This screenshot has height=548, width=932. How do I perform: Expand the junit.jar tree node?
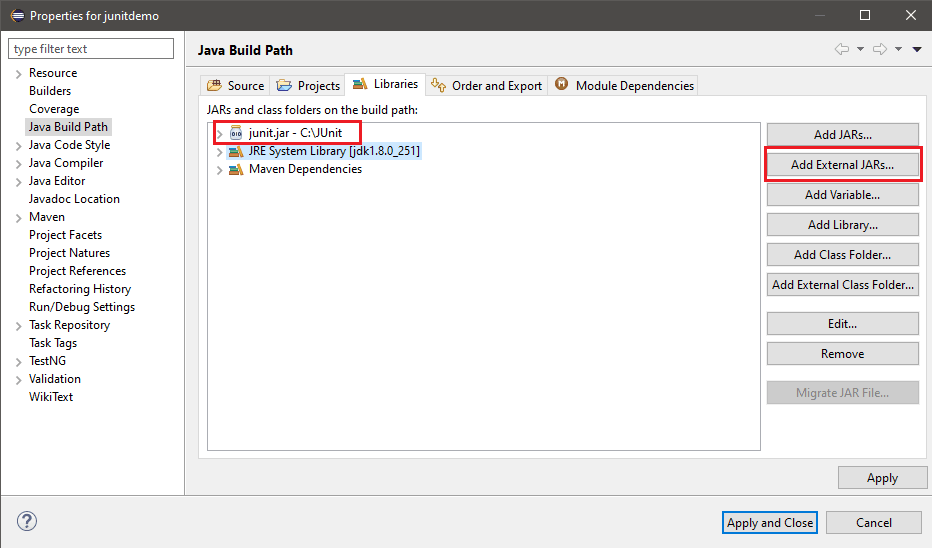pyautogui.click(x=220, y=133)
